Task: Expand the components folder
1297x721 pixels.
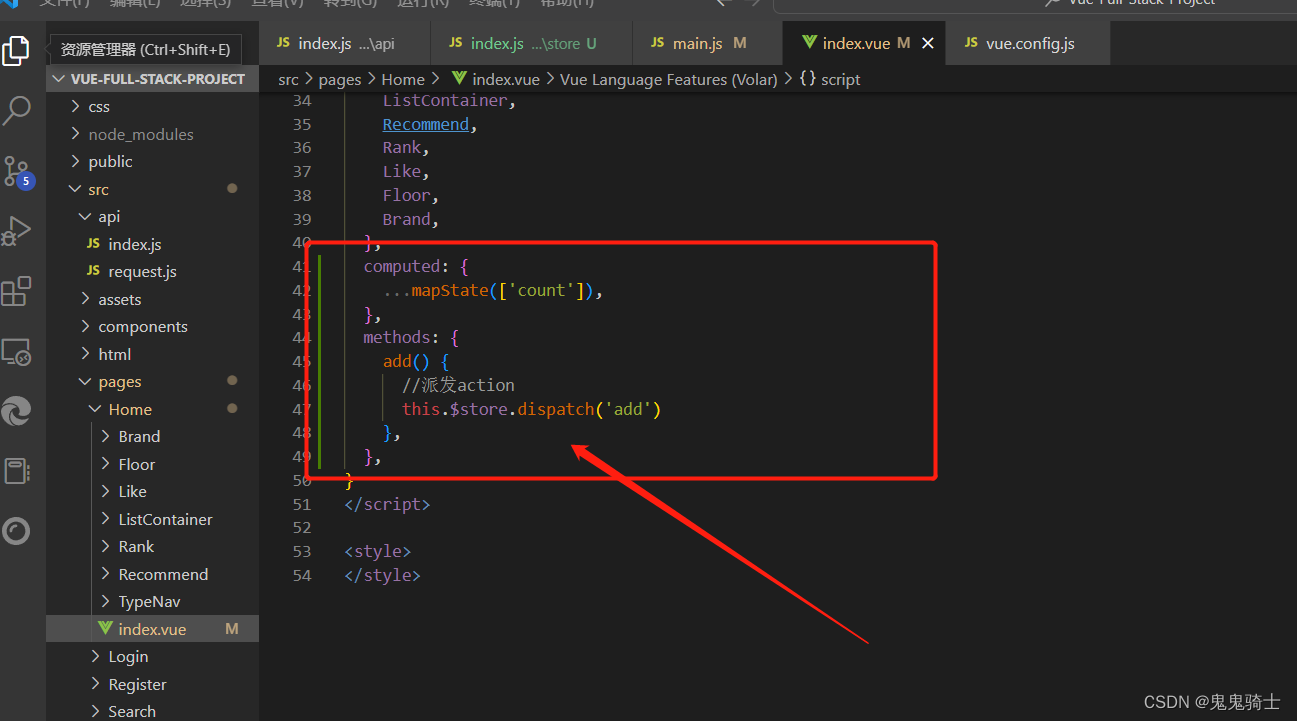Action: click(152, 326)
